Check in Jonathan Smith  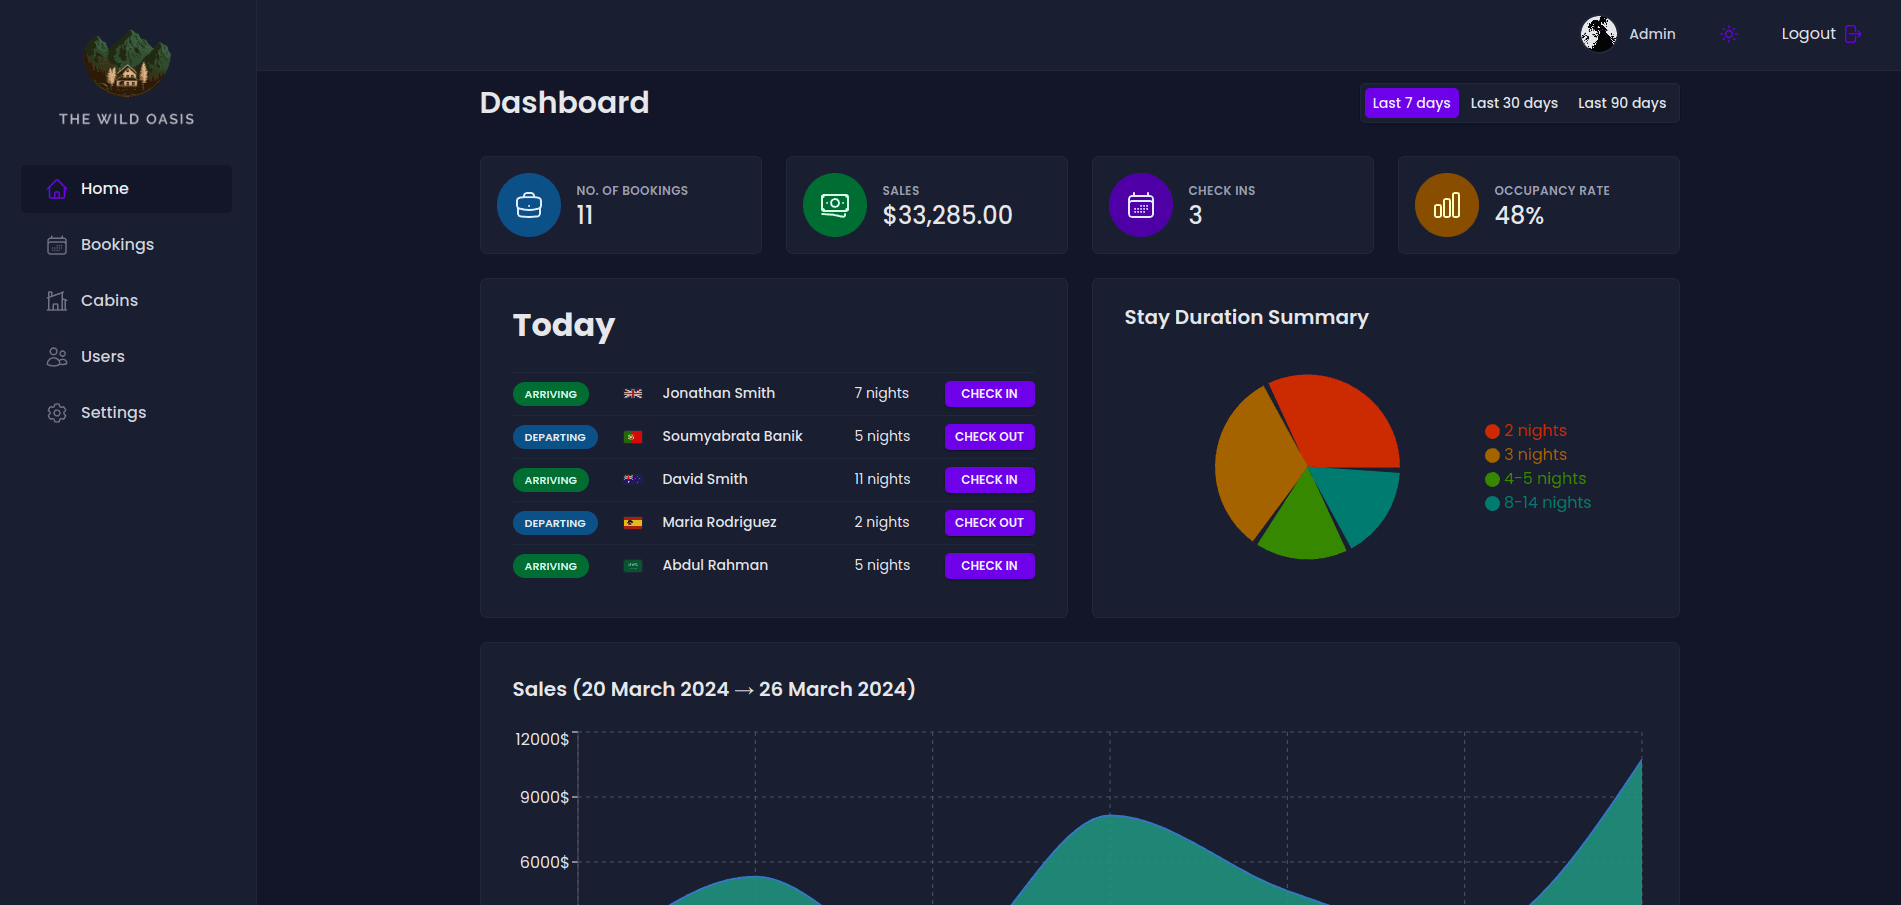(x=989, y=394)
